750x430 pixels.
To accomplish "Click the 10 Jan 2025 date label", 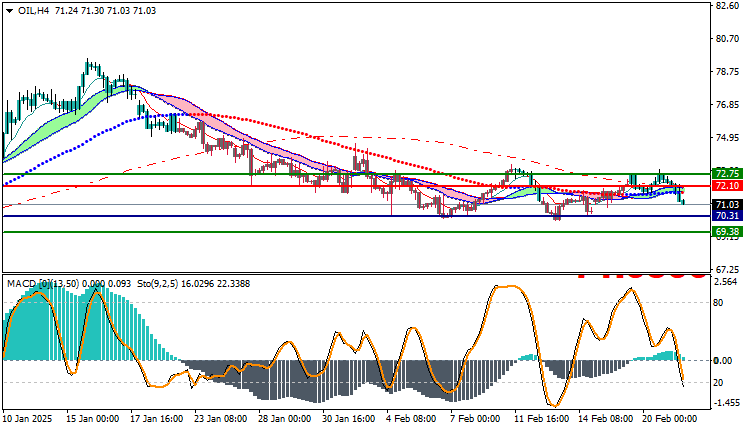I will [28, 419].
